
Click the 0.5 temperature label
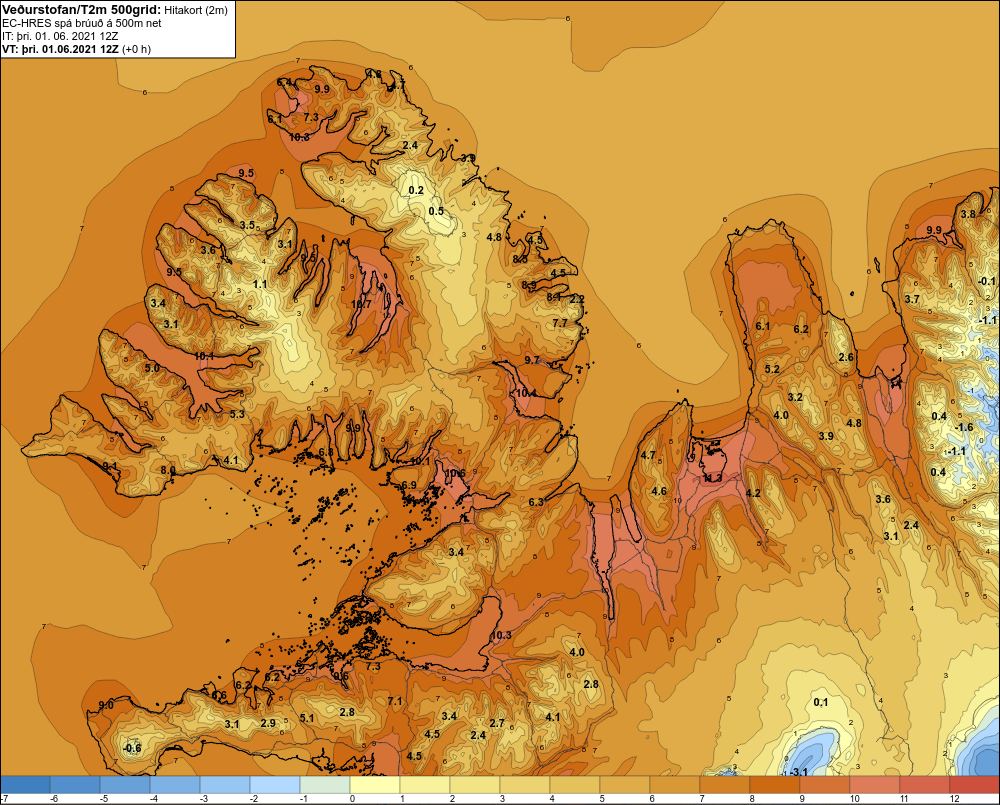click(436, 211)
